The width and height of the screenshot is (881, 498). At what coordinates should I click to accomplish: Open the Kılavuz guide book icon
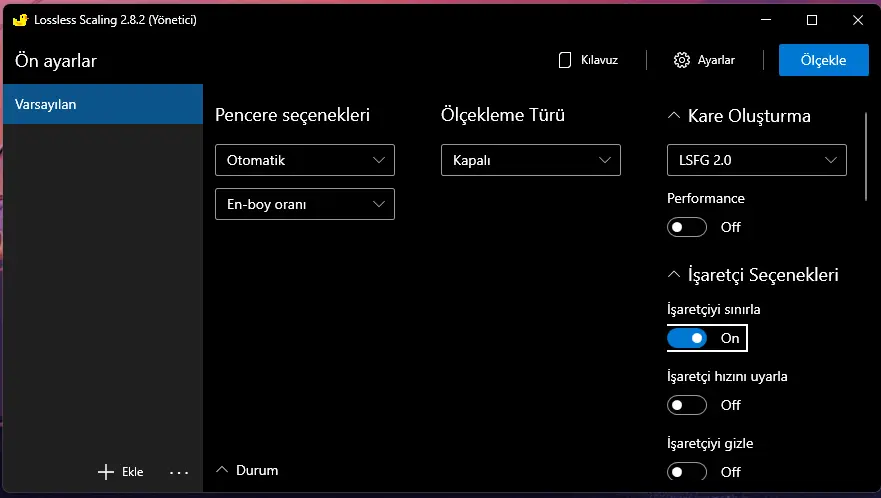click(x=565, y=60)
